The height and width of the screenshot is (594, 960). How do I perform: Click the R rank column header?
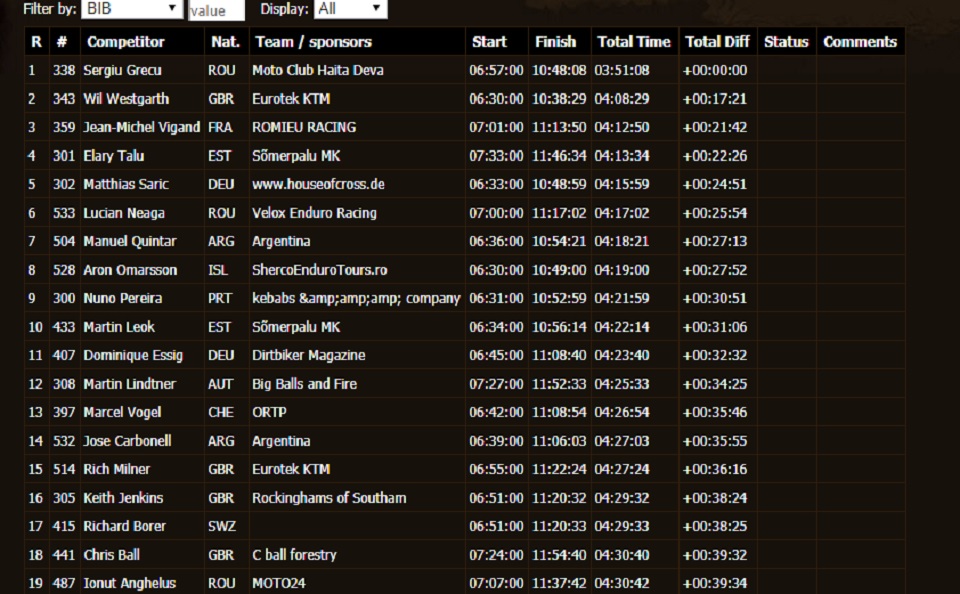click(36, 42)
